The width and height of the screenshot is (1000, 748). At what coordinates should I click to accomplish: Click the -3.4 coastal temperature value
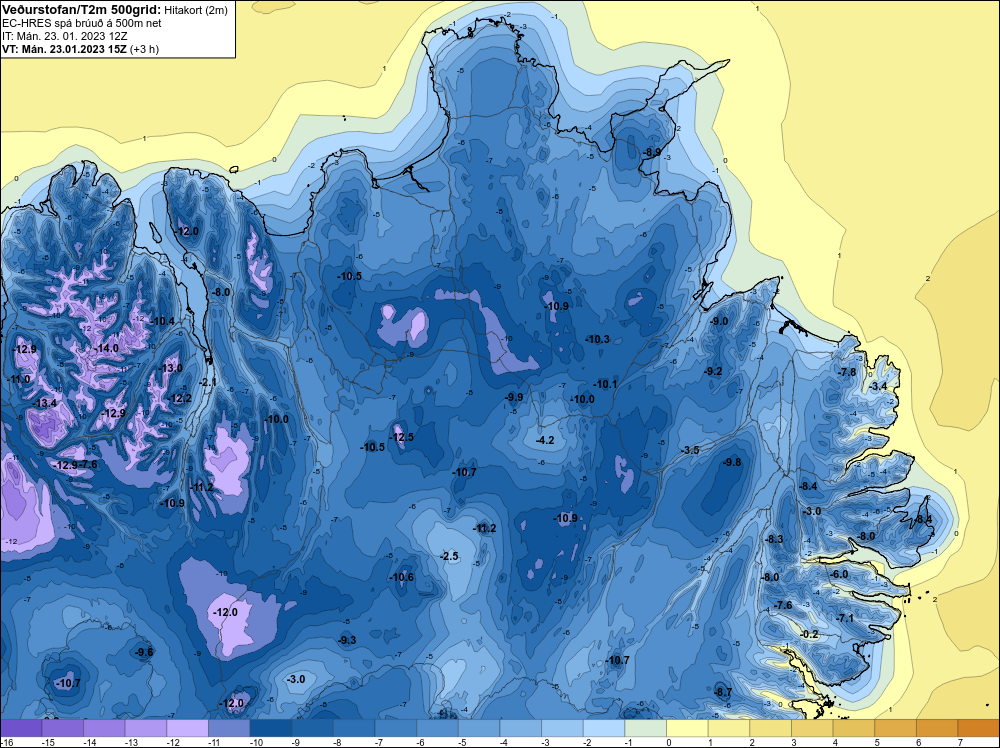879,386
